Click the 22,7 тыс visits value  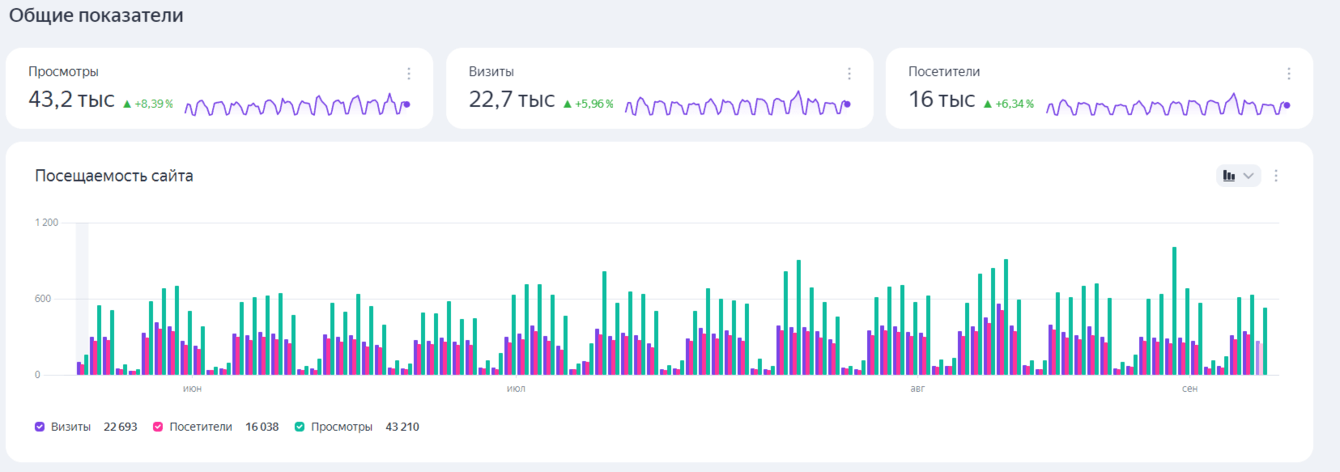(512, 100)
